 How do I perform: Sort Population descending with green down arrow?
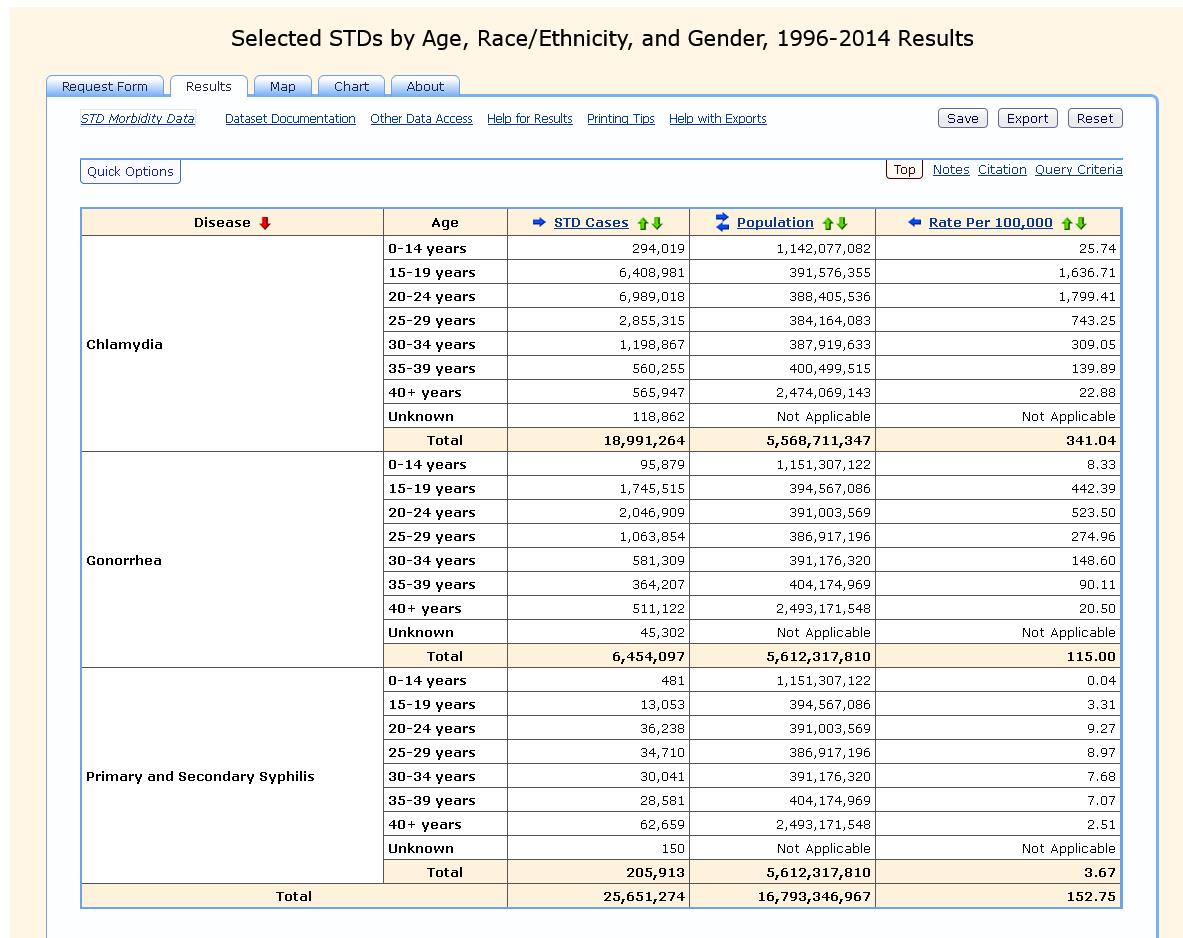pos(842,224)
